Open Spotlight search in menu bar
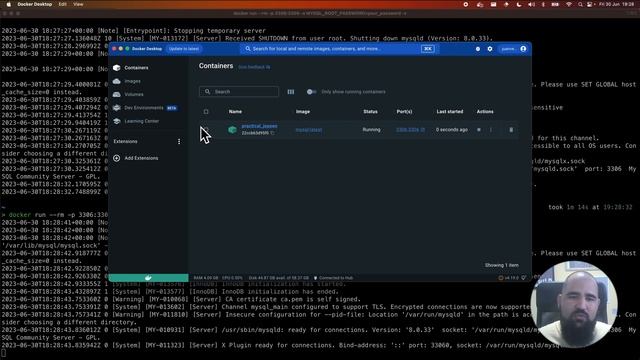Screen dimensions: 640x360 point(580,4)
